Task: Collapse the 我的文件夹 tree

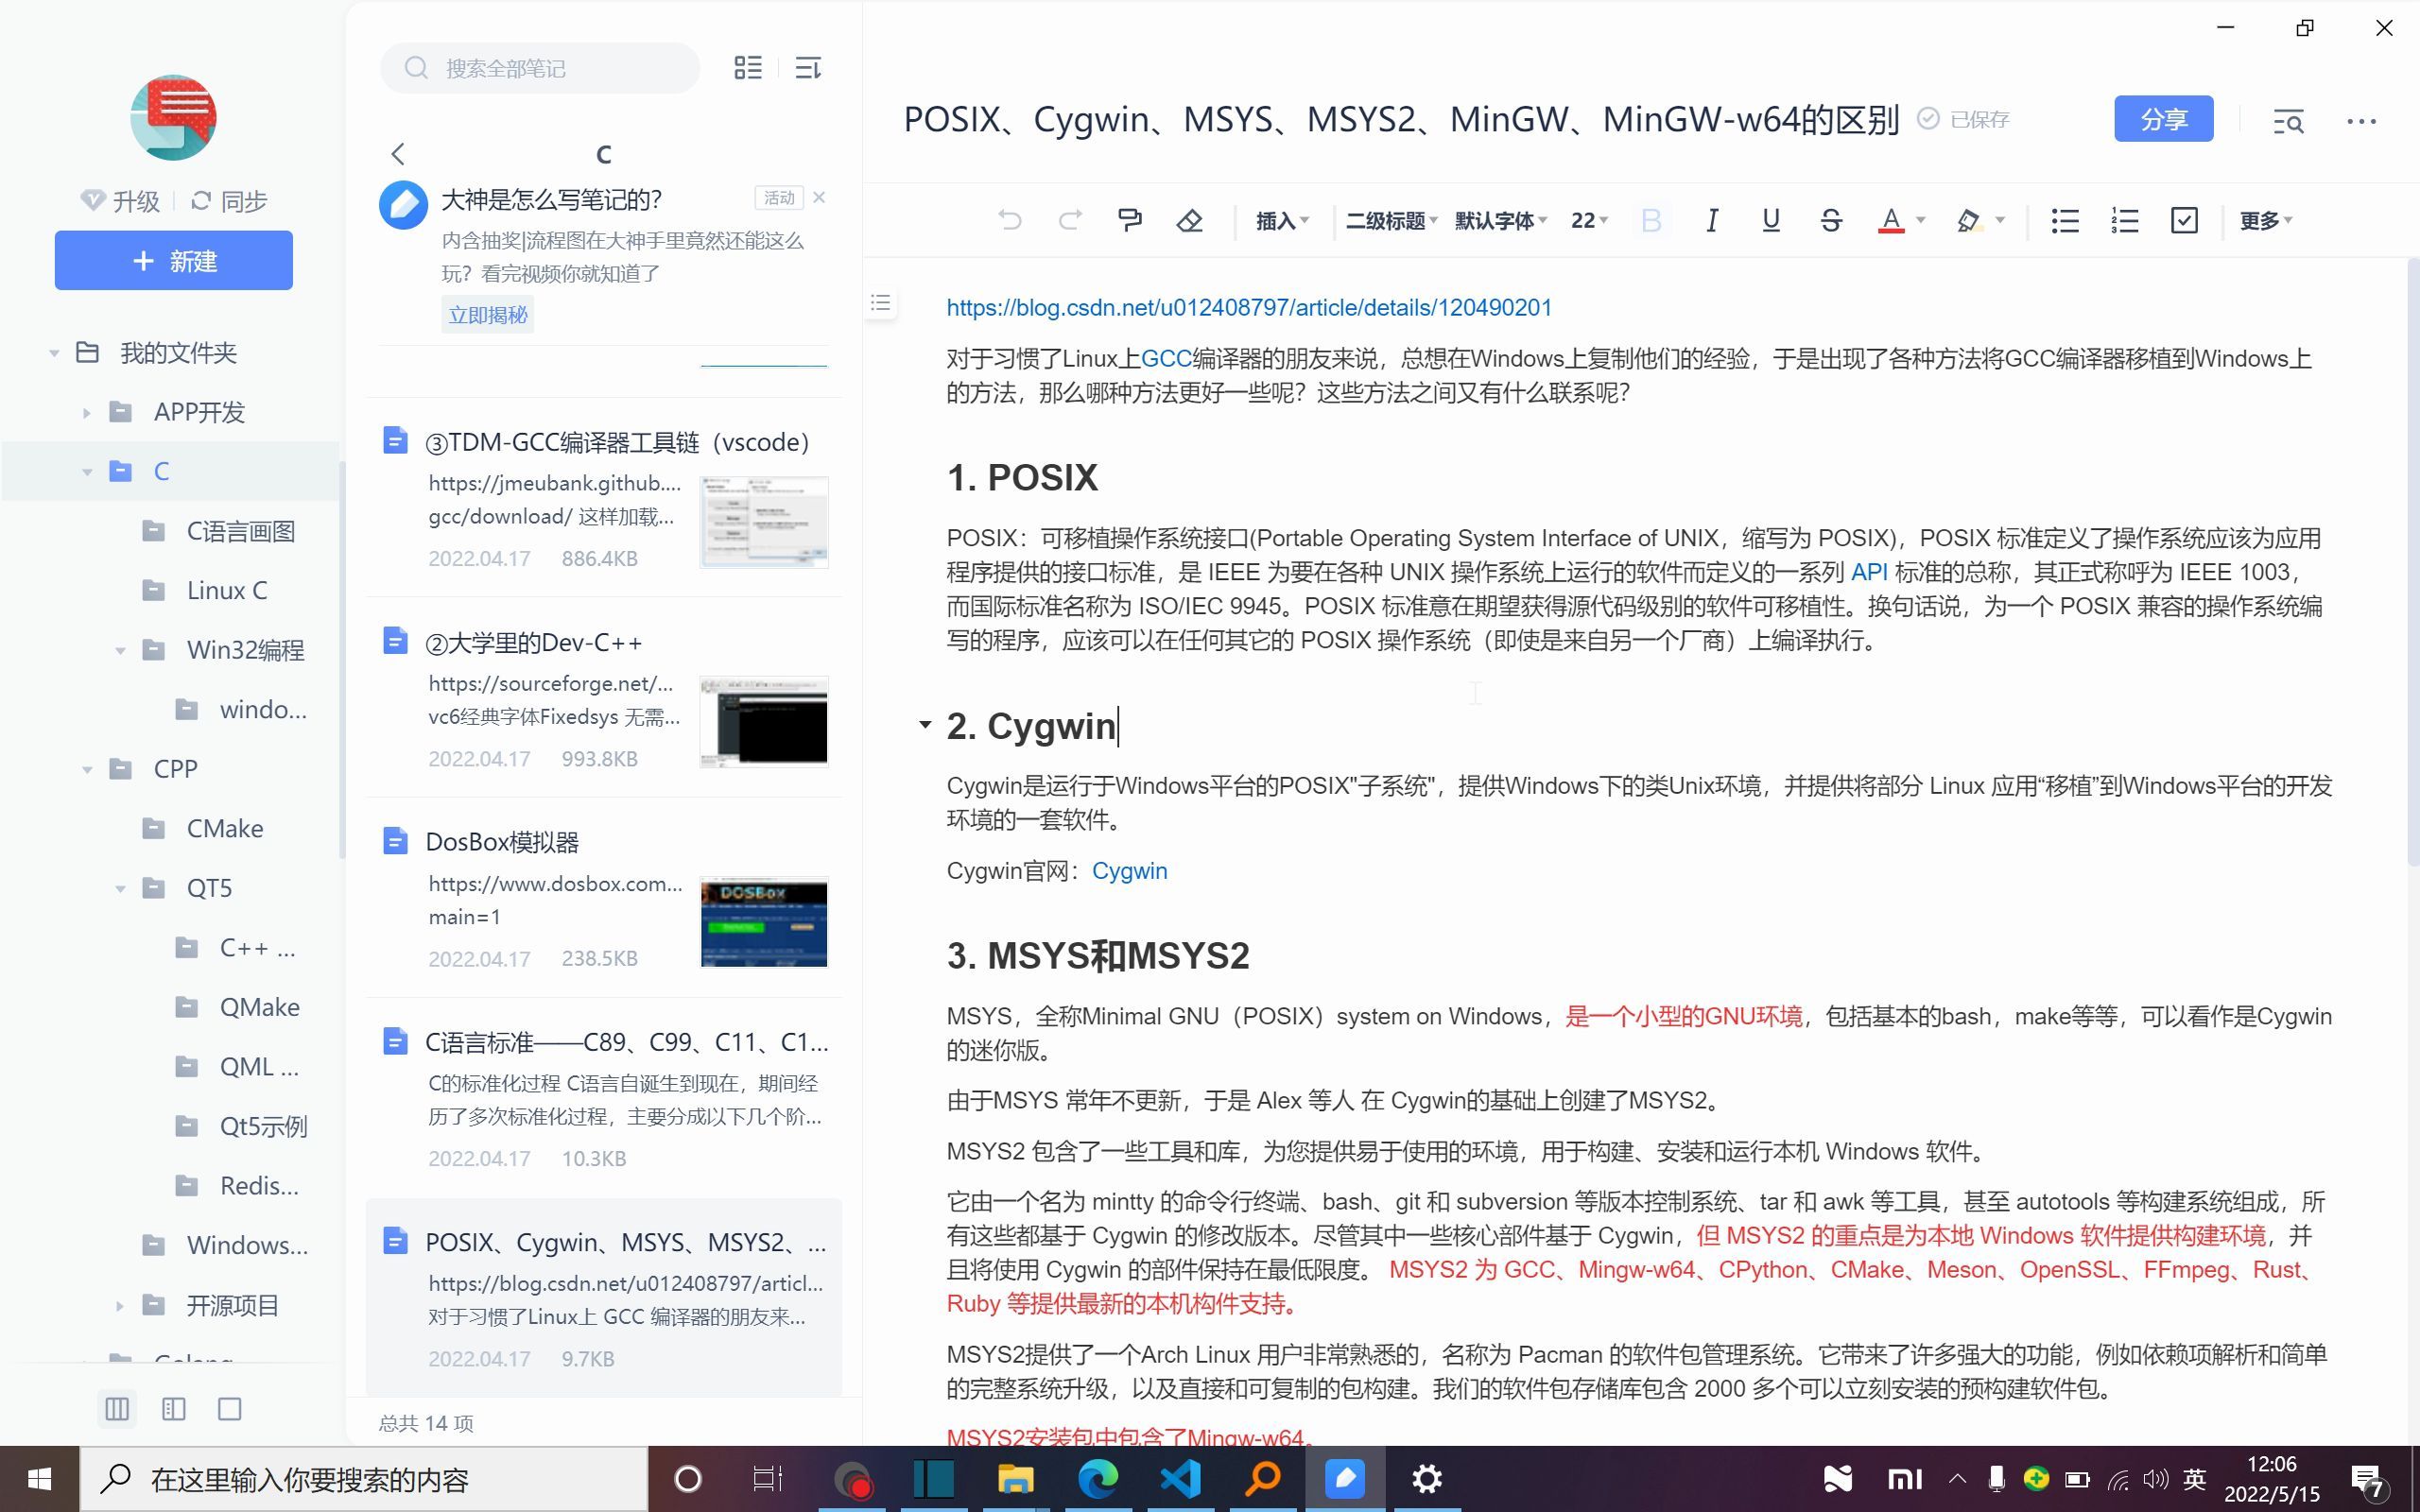Action: click(x=54, y=353)
